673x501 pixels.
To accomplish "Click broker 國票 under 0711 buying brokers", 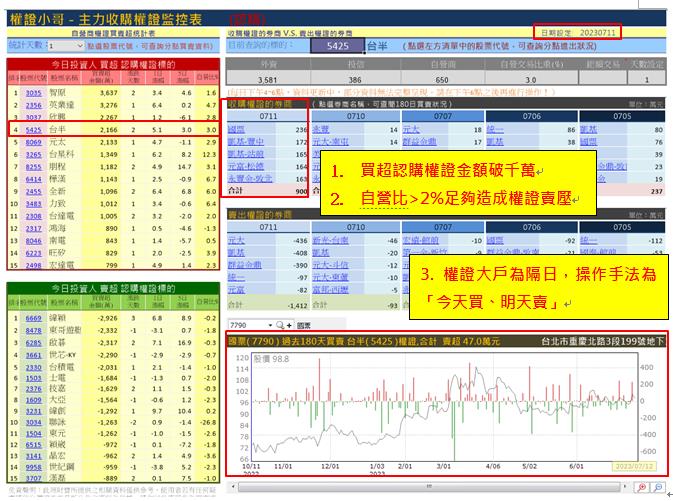I will (x=236, y=129).
